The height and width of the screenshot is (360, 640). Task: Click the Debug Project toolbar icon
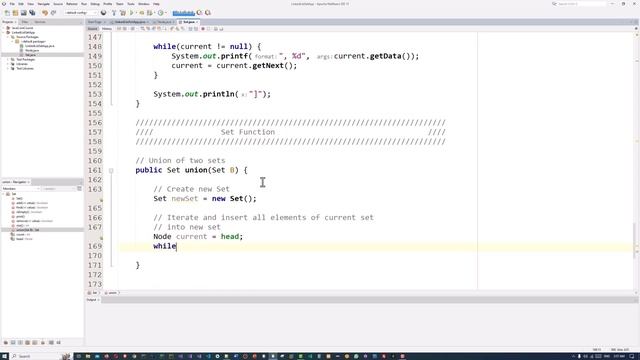(x=141, y=13)
